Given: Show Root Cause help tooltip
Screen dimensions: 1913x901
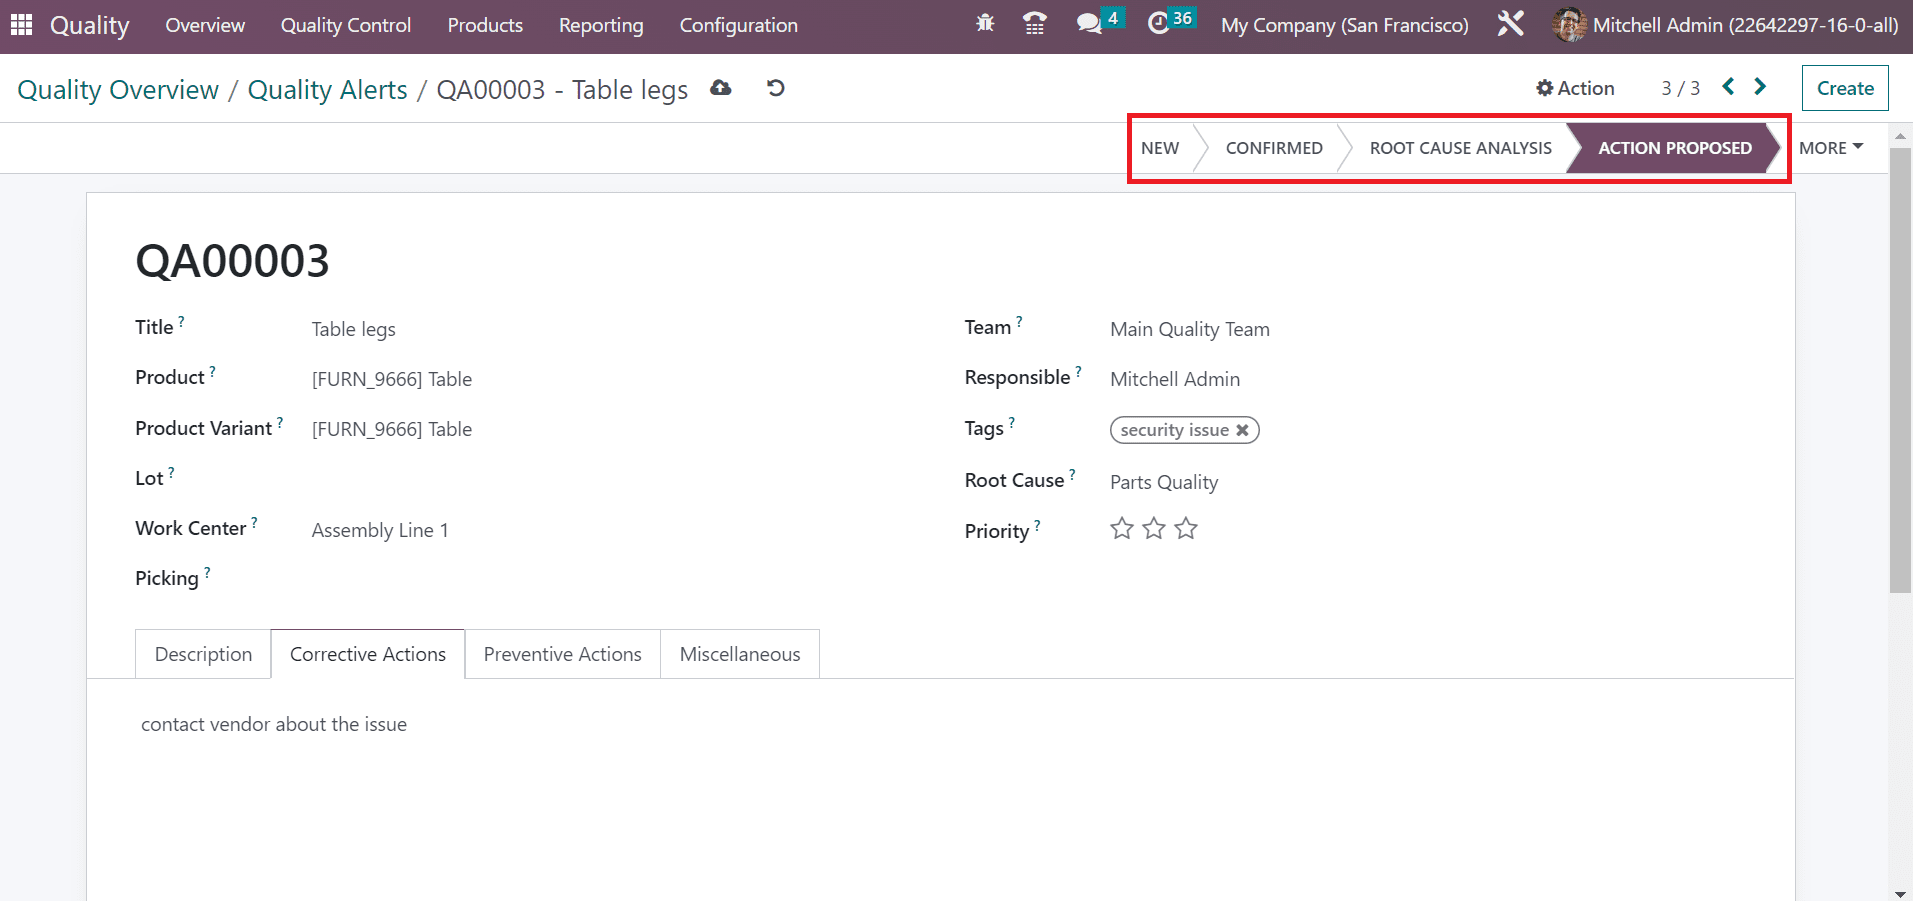Looking at the screenshot, I should coord(1072,475).
